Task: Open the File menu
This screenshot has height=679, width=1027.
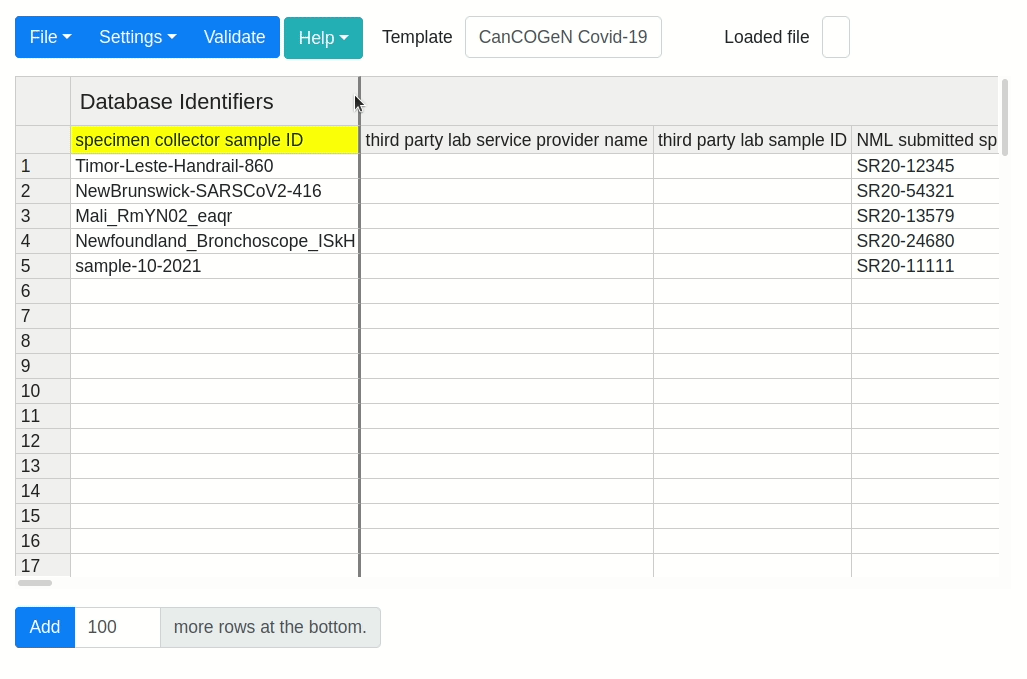Action: (x=49, y=37)
